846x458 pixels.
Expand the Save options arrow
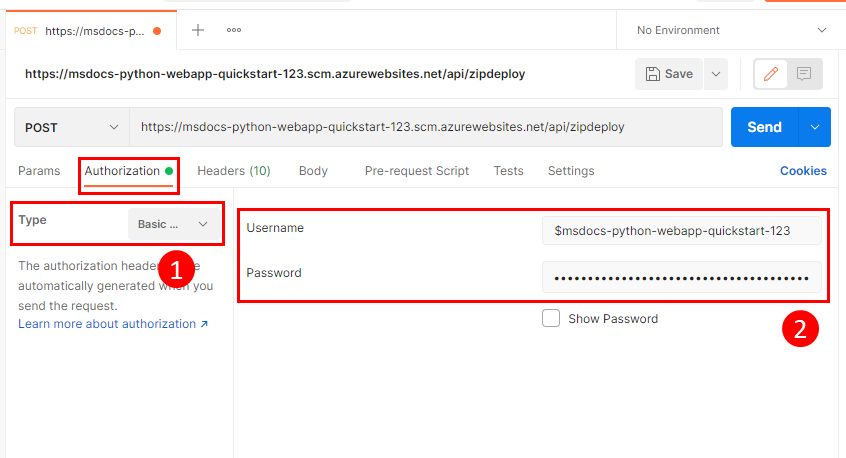click(x=715, y=74)
